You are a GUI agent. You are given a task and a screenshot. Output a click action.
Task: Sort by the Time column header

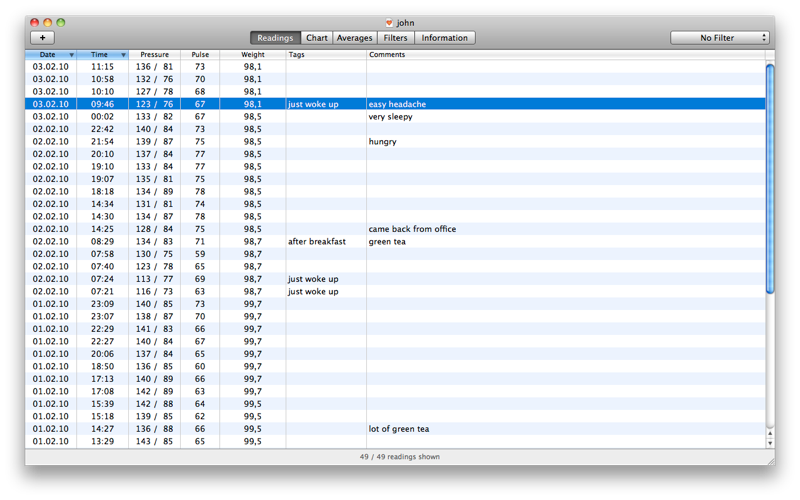click(x=103, y=55)
